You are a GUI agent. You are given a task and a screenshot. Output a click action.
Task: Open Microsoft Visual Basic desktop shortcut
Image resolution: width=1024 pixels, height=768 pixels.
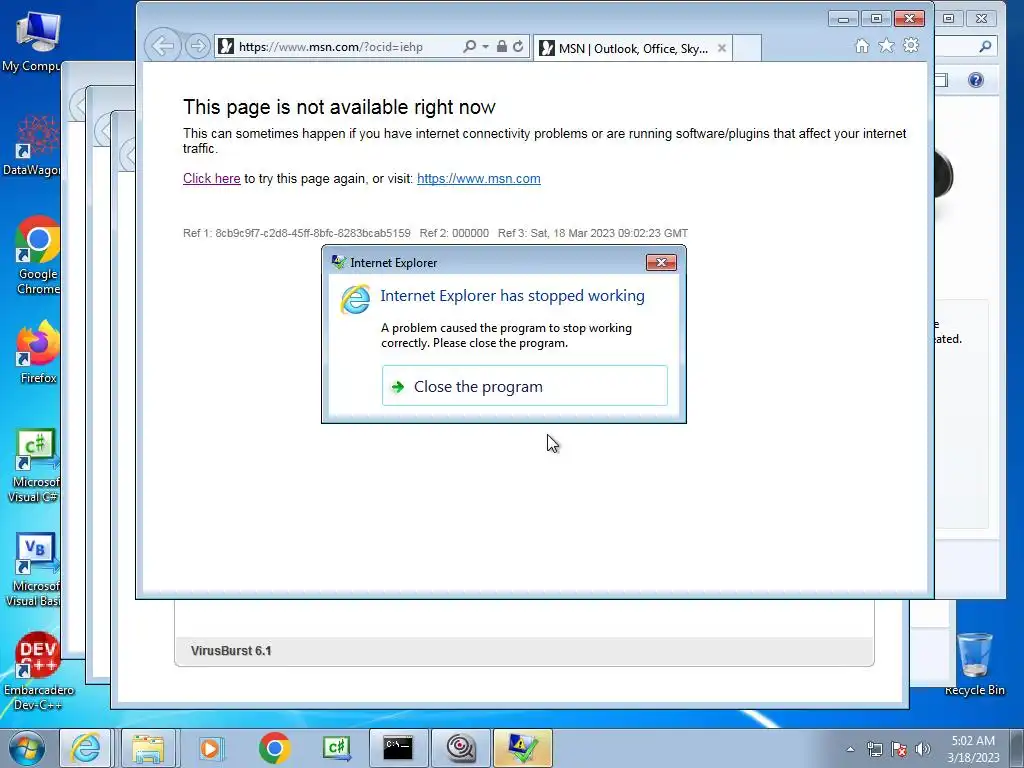coord(33,570)
